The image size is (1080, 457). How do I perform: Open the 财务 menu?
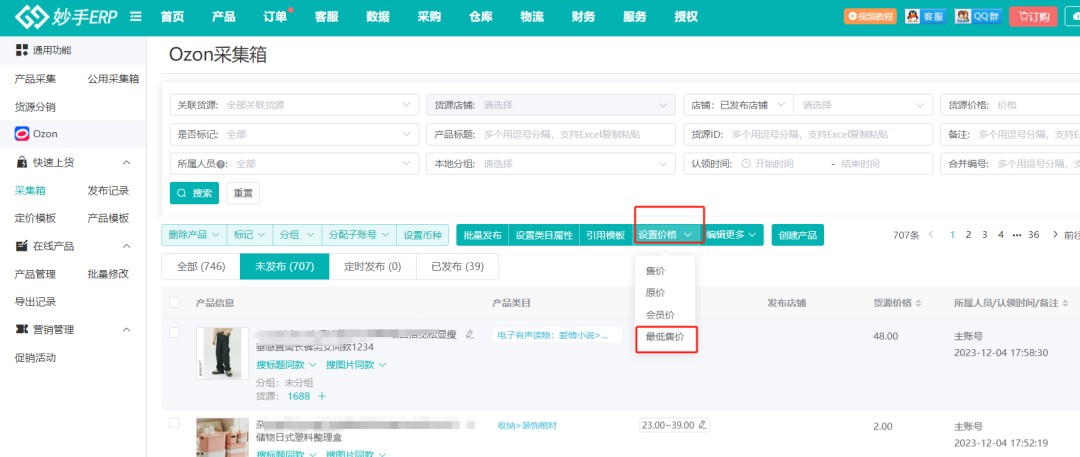point(583,17)
